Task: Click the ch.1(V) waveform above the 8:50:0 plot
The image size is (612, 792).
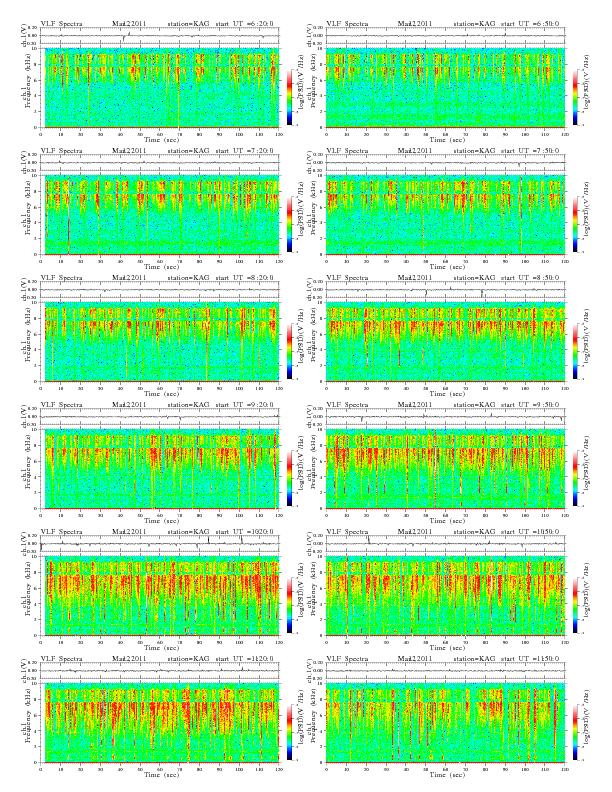Action: click(445, 290)
